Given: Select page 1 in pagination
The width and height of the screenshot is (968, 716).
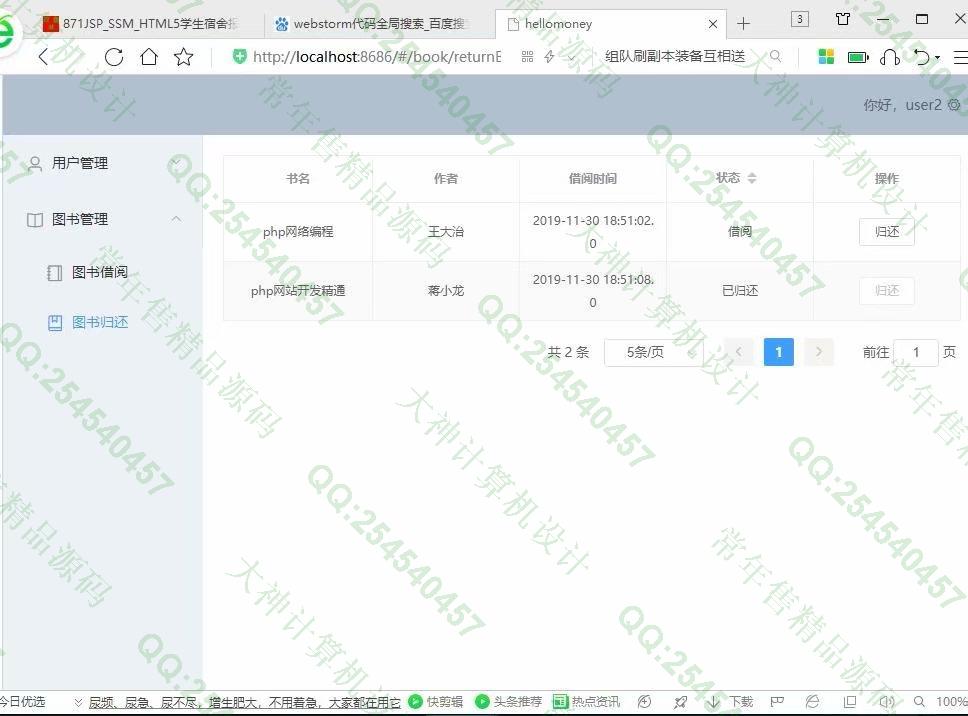Looking at the screenshot, I should coord(778,352).
